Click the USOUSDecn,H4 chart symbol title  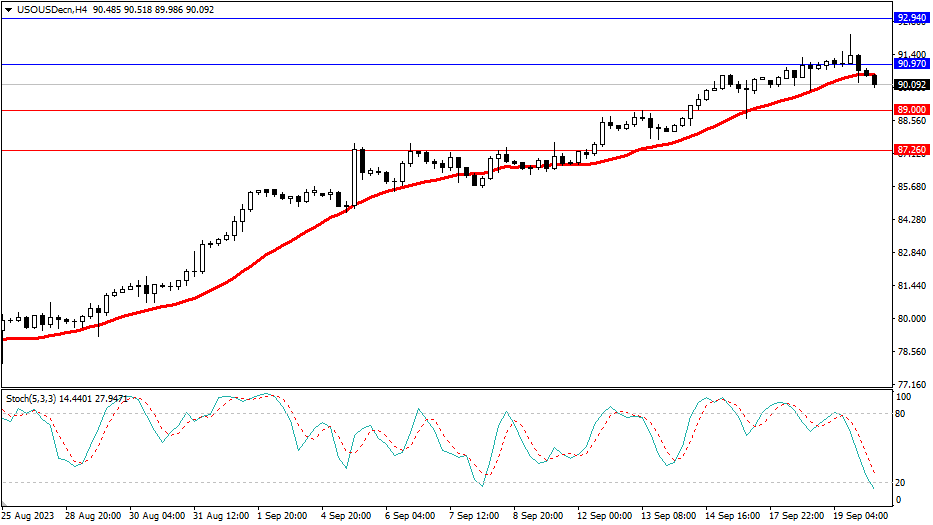coord(47,9)
